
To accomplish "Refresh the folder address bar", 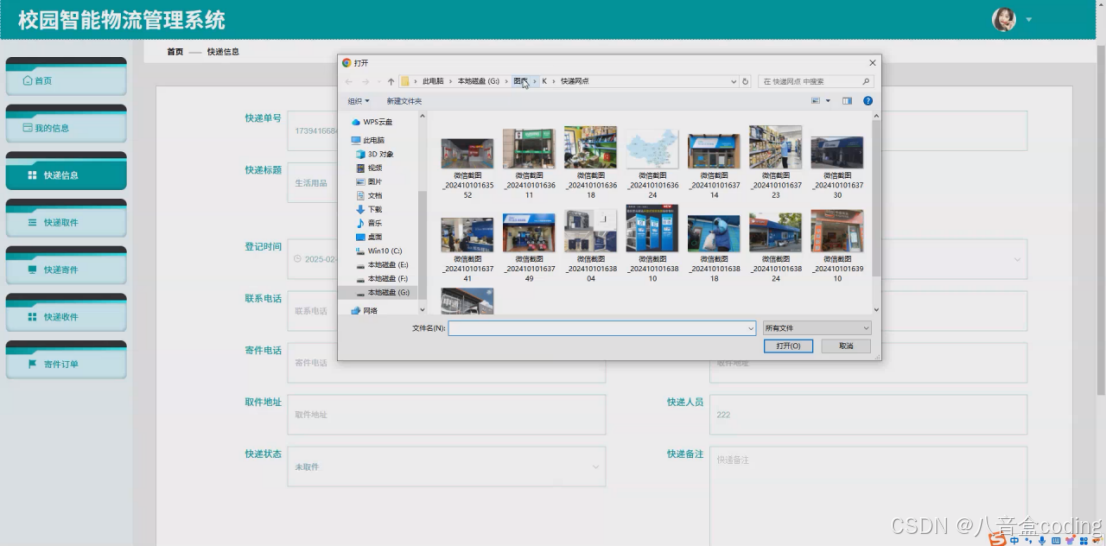I will point(745,81).
